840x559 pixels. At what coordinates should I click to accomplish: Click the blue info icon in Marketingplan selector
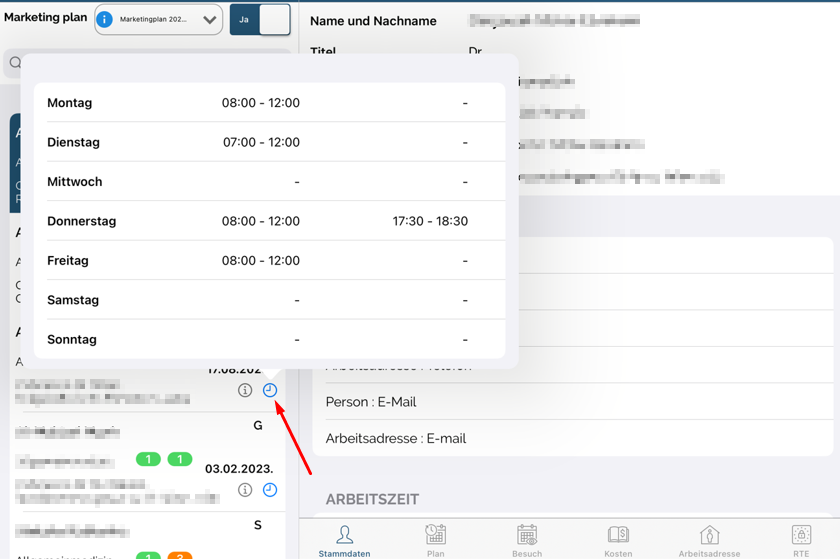pyautogui.click(x=104, y=20)
